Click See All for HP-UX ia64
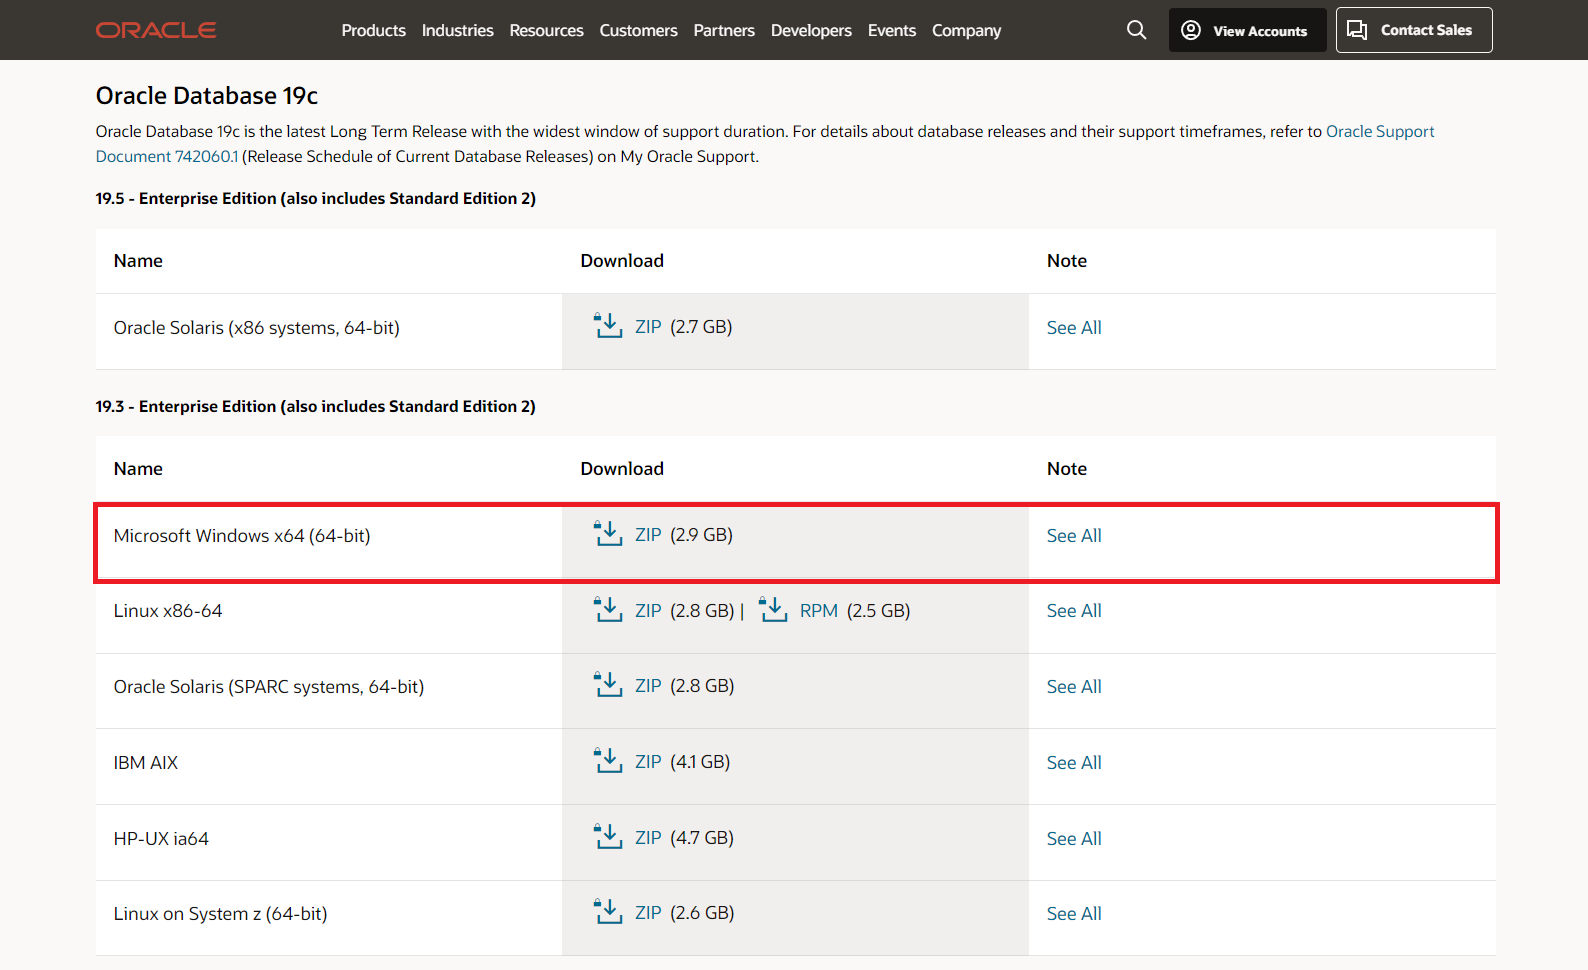The width and height of the screenshot is (1588, 970). 1074,839
